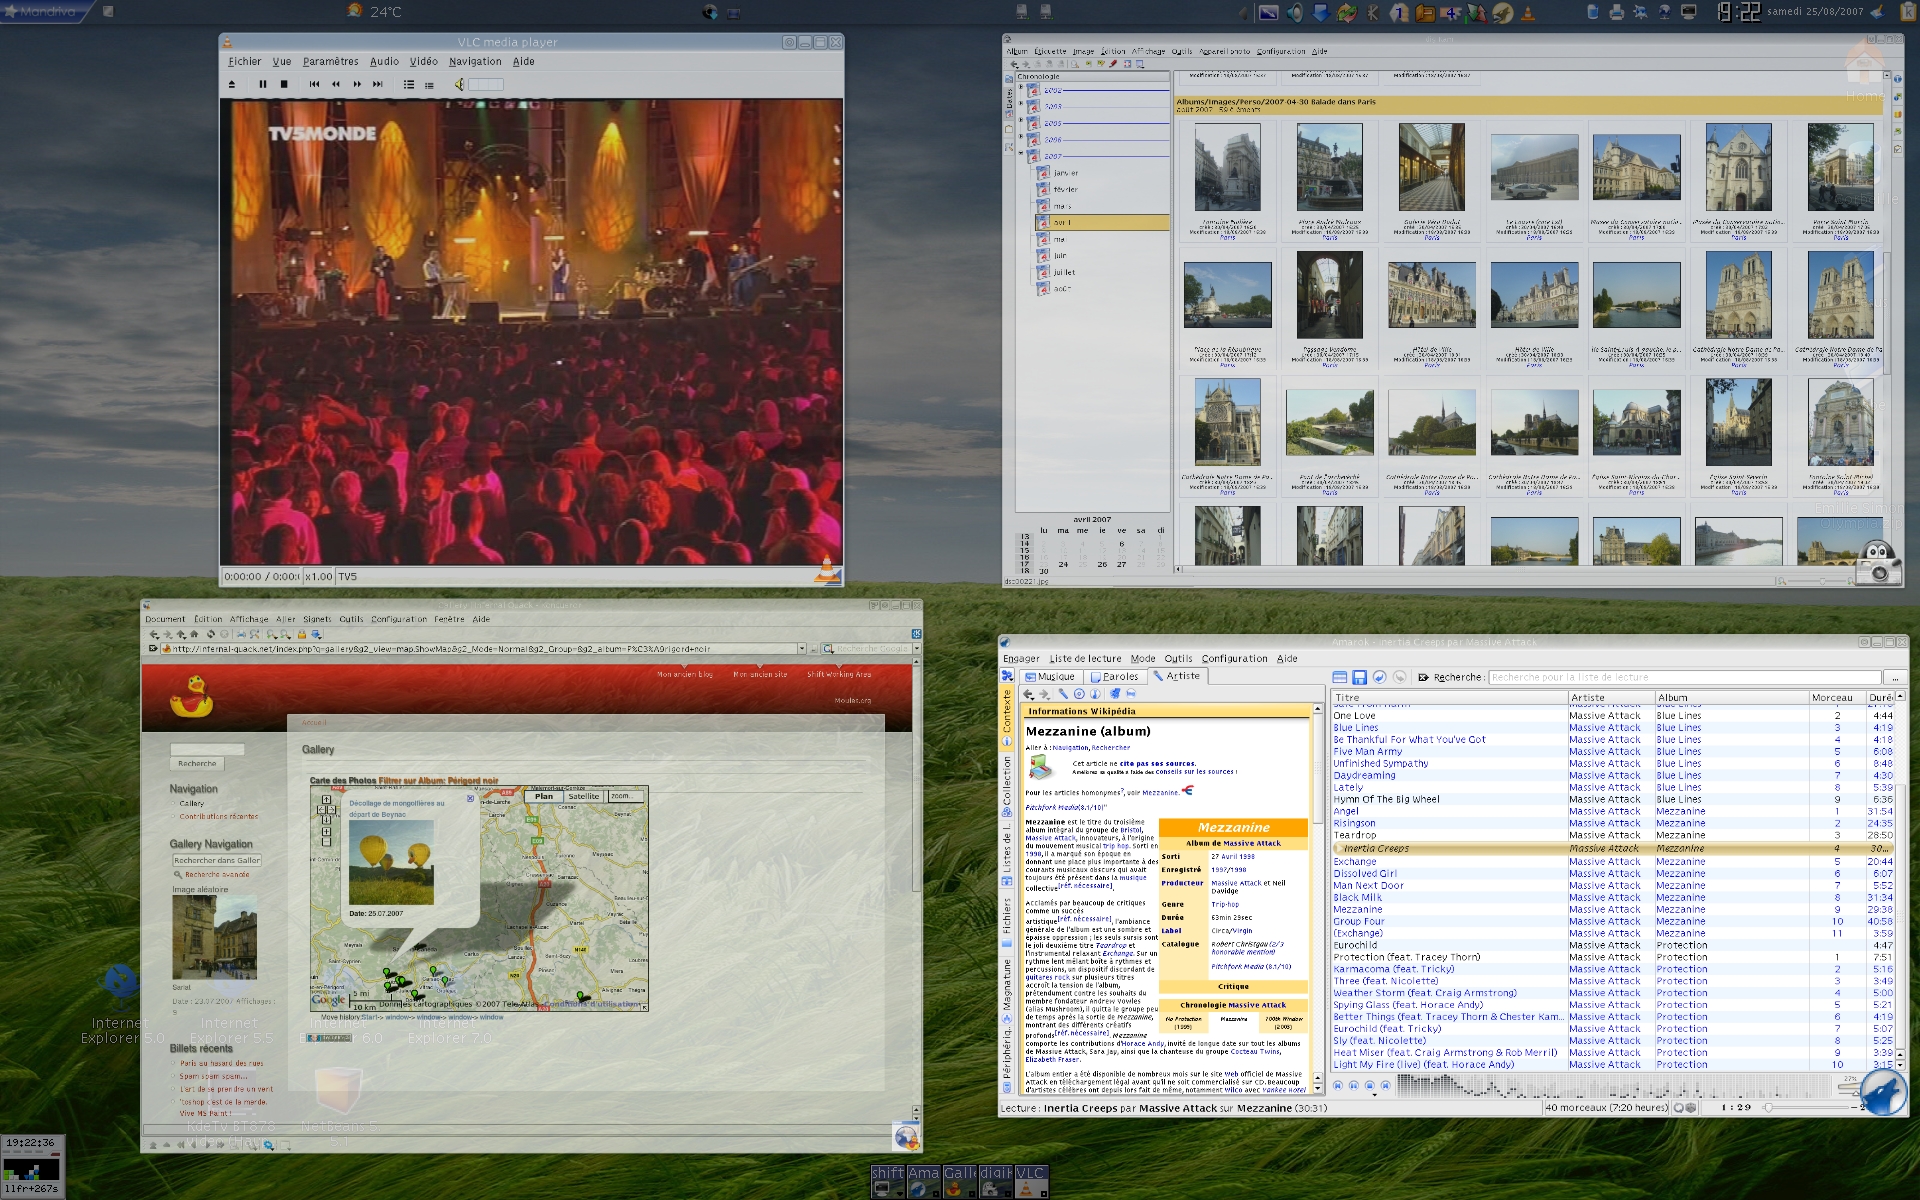1920x1200 pixels.
Task: Skip to next item in VLC
Action: pyautogui.click(x=378, y=85)
